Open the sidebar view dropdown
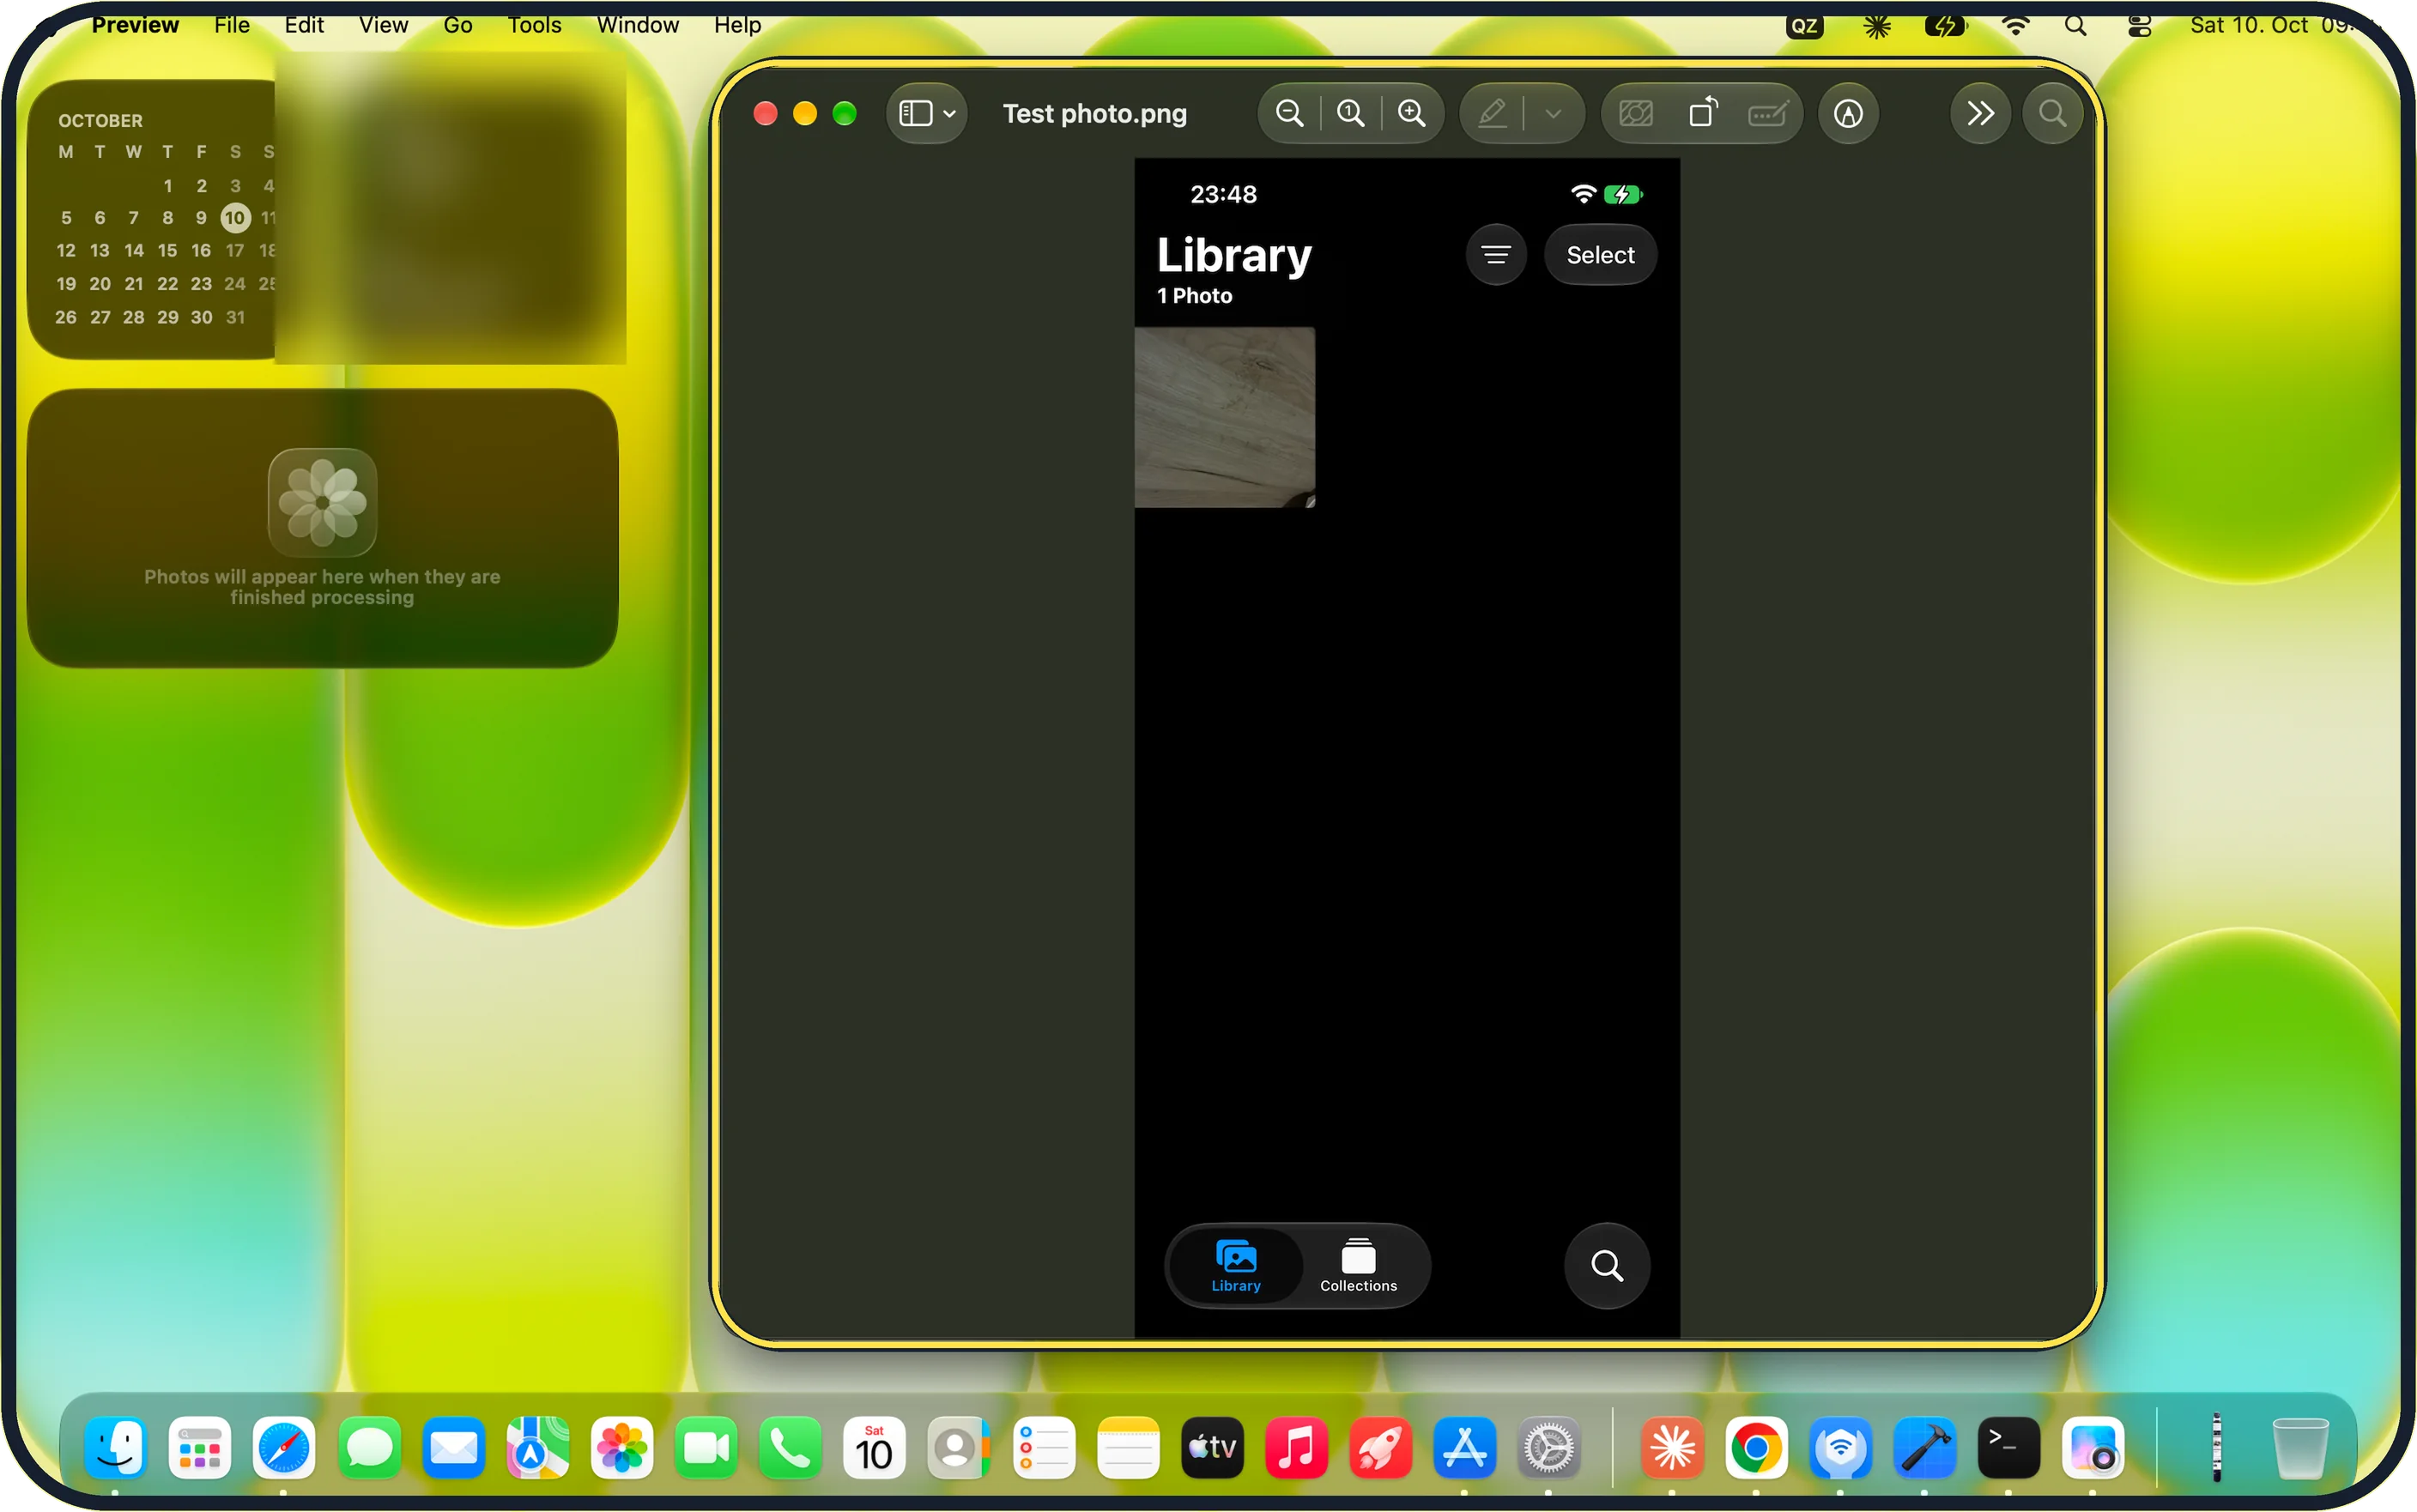 coord(927,114)
